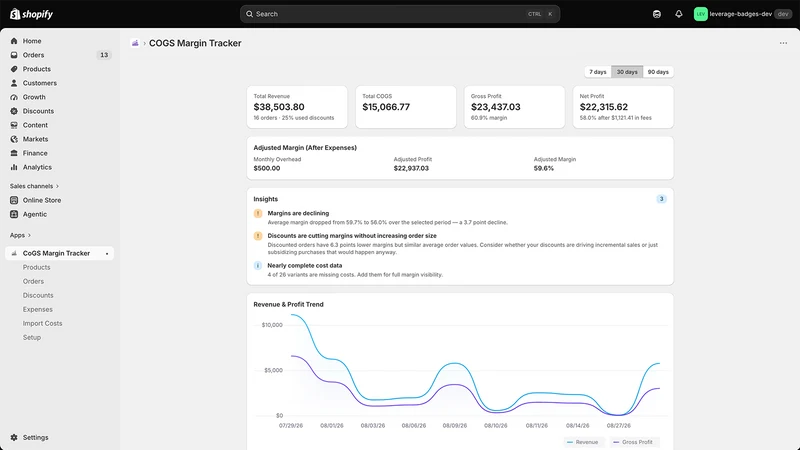Click the Search input field
Image resolution: width=800 pixels, height=450 pixels.
(x=400, y=14)
